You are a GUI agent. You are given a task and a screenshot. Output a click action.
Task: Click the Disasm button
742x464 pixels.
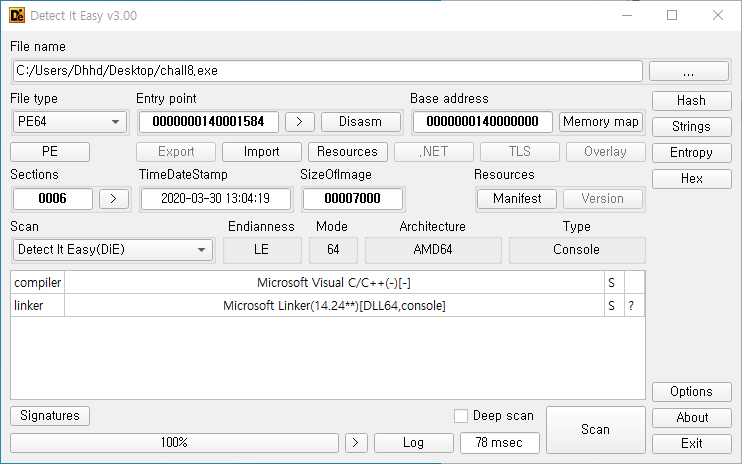[x=361, y=122]
